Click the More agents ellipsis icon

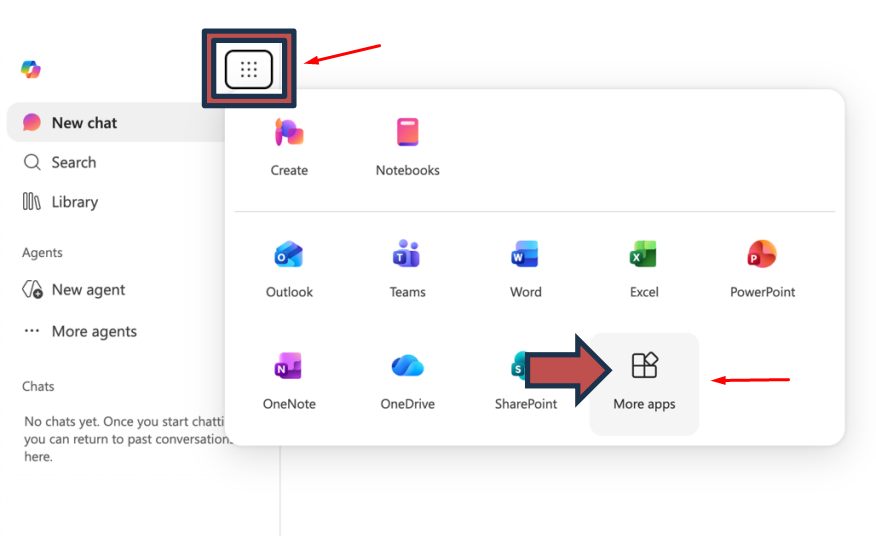coord(32,331)
